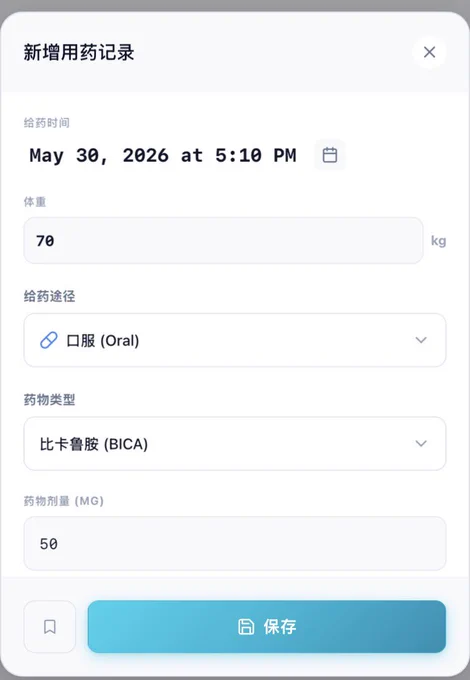Screen dimensions: 470x680
Task: Open the 比卡鲁胺 (BICA) drug selector
Action: 235,444
